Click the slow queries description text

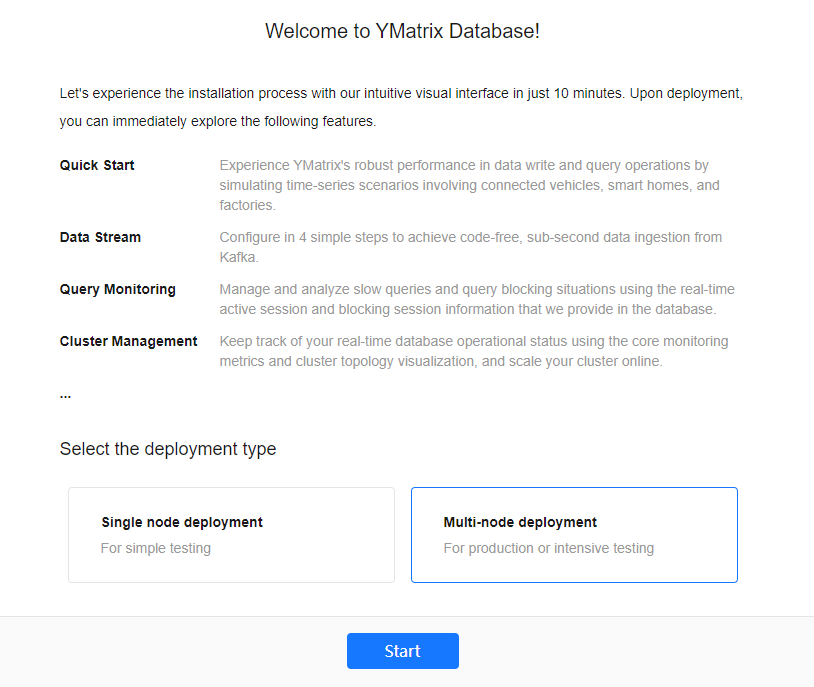click(x=476, y=299)
